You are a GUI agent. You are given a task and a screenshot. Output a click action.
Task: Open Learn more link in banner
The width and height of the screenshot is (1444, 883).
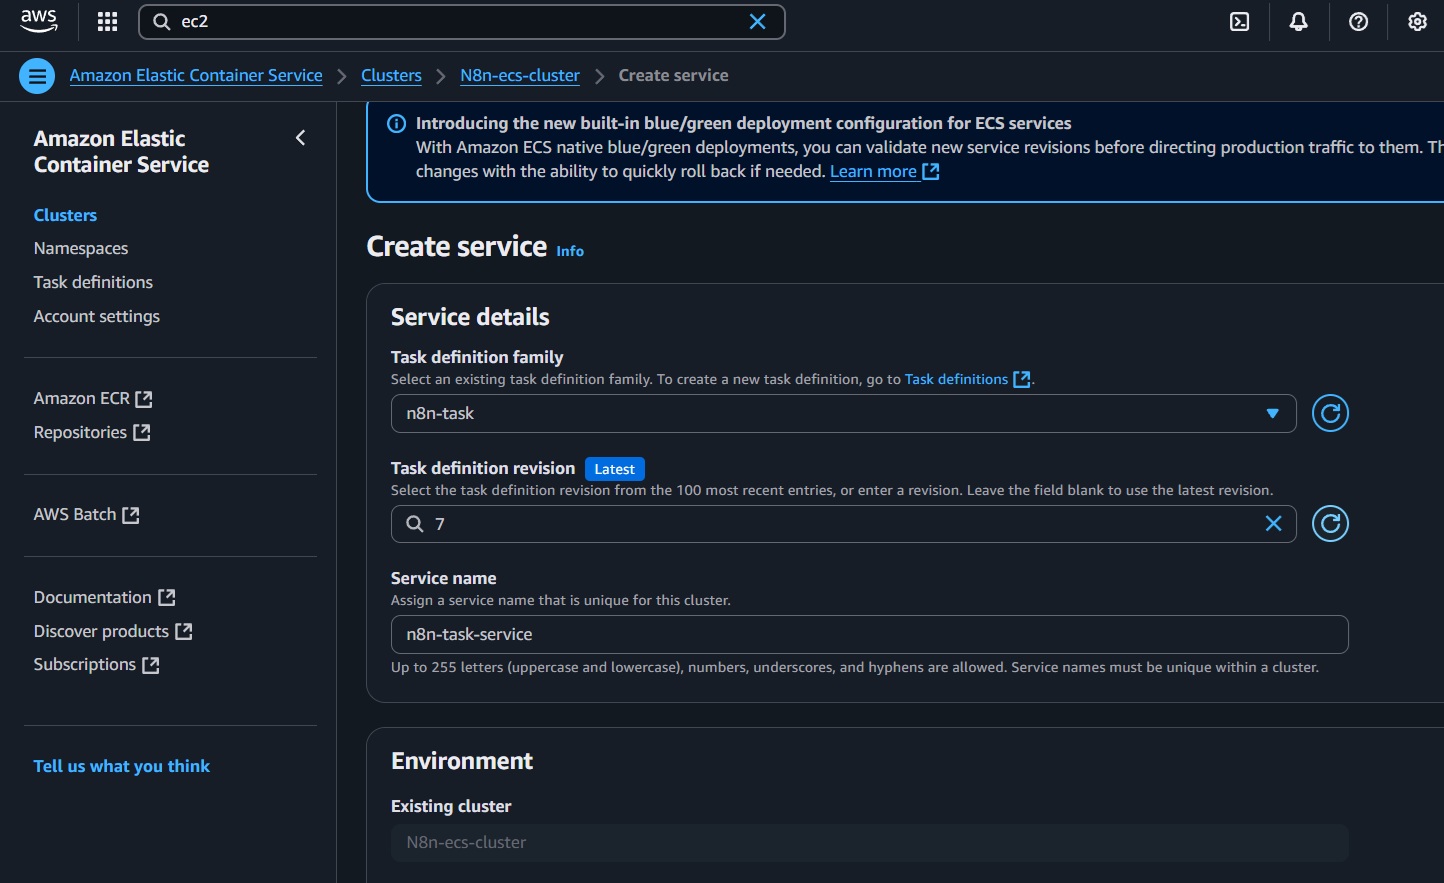873,171
